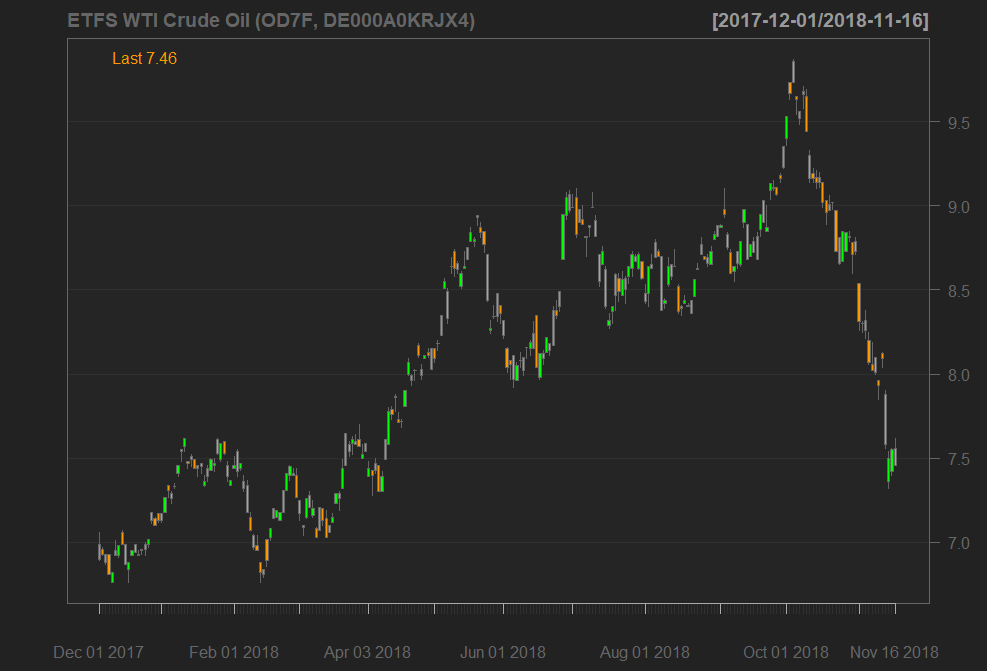Click the Nov 16 2018 date label
Image resolution: width=987 pixels, height=671 pixels.
(895, 652)
